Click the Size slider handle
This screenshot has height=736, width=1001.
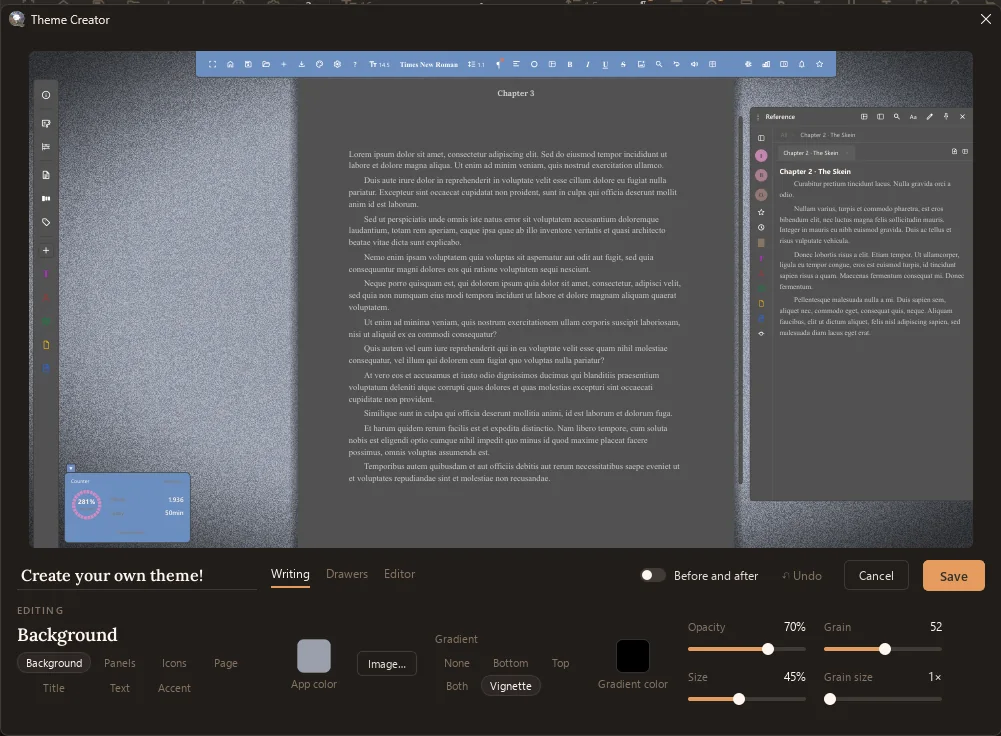(739, 699)
